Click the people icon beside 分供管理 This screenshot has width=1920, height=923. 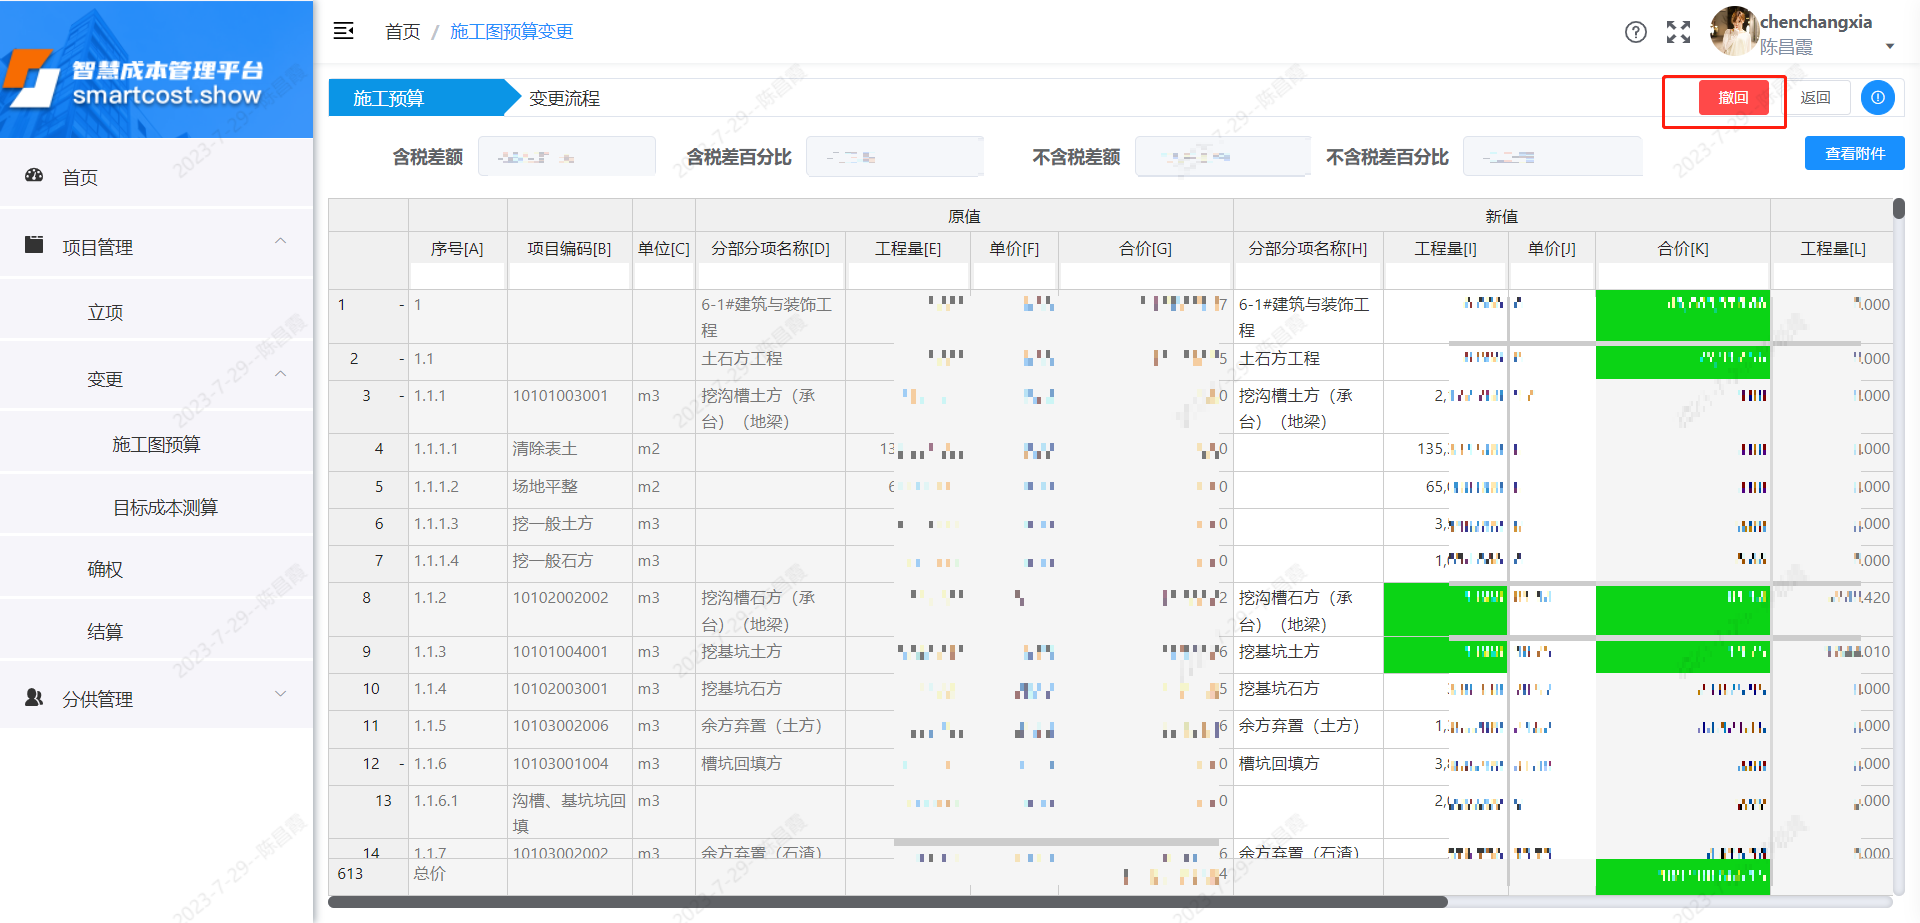[x=35, y=698]
